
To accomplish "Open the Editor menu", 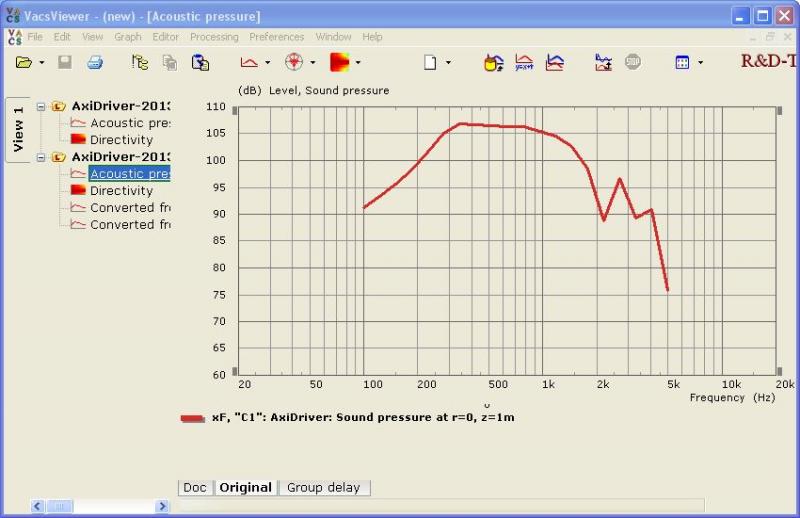I will click(x=165, y=37).
